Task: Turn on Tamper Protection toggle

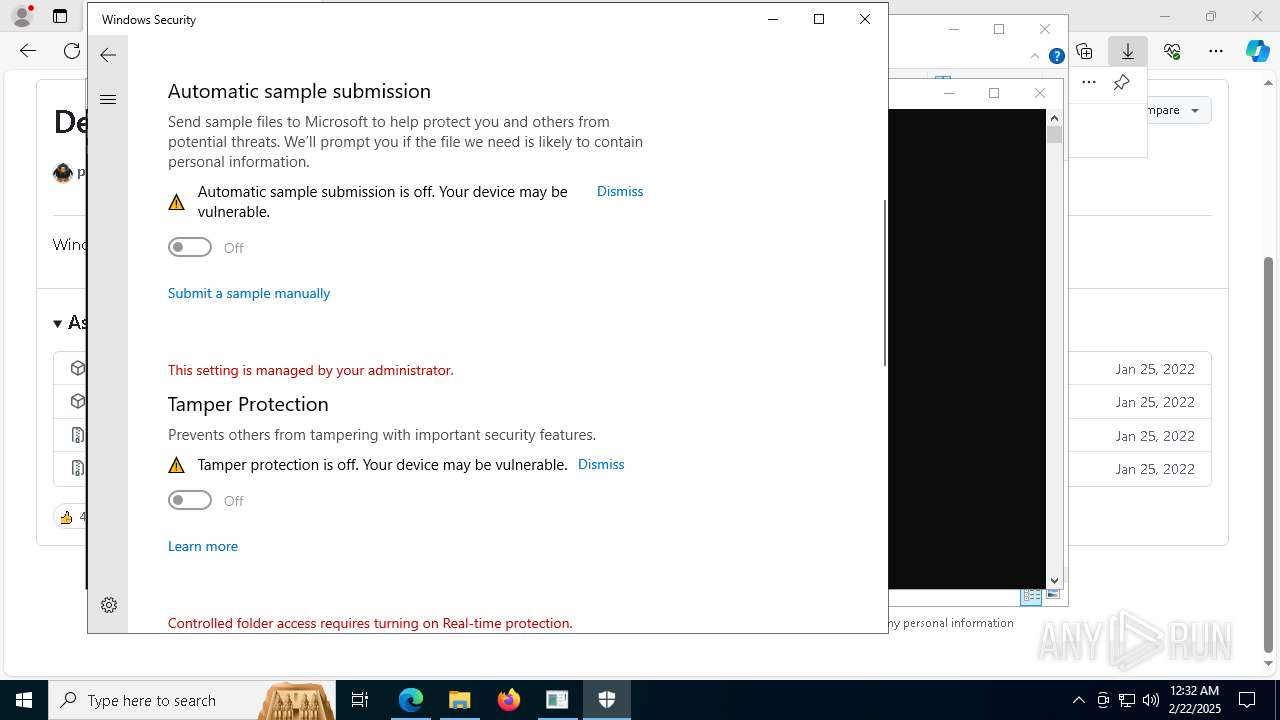Action: click(x=190, y=500)
